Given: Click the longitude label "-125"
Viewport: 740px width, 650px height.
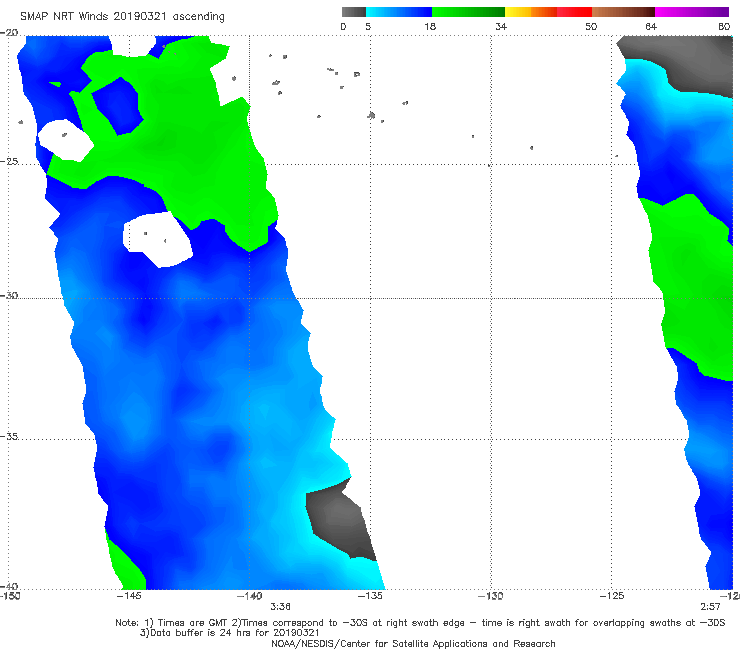Looking at the screenshot, I should pyautogui.click(x=612, y=596).
